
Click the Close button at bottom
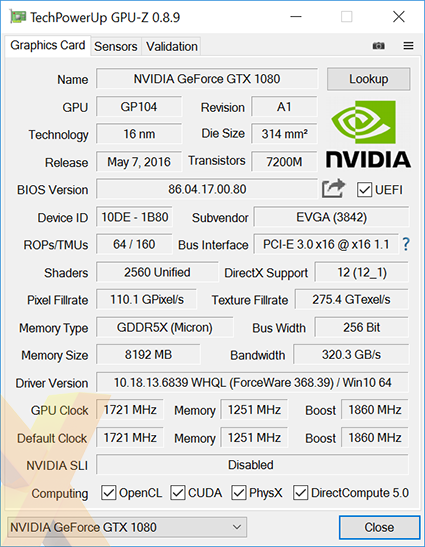(379, 527)
